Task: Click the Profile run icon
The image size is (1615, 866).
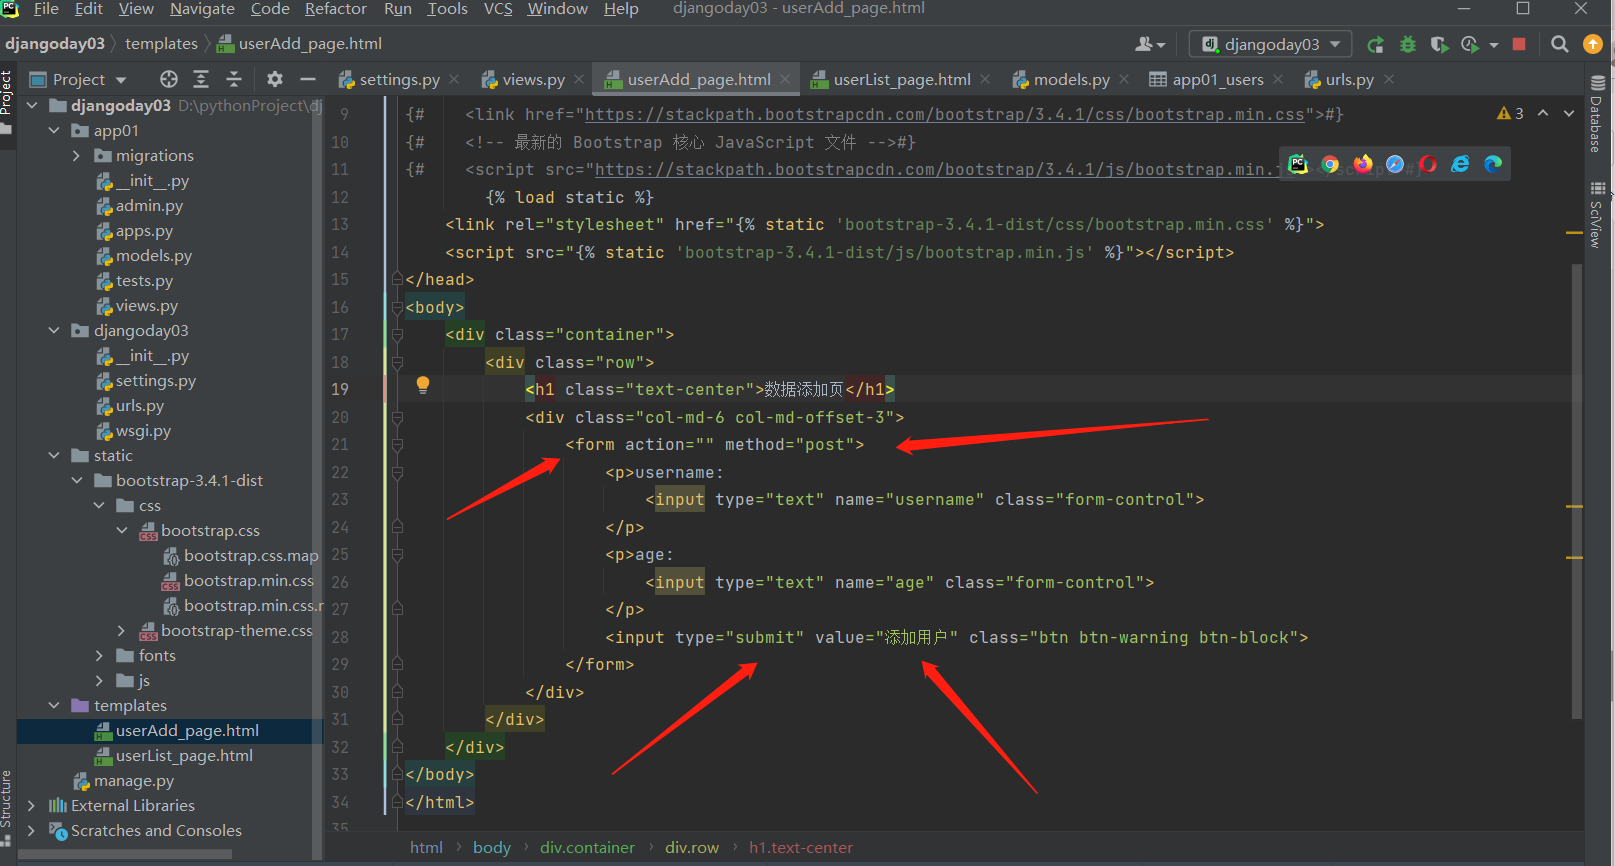Action: [1469, 44]
